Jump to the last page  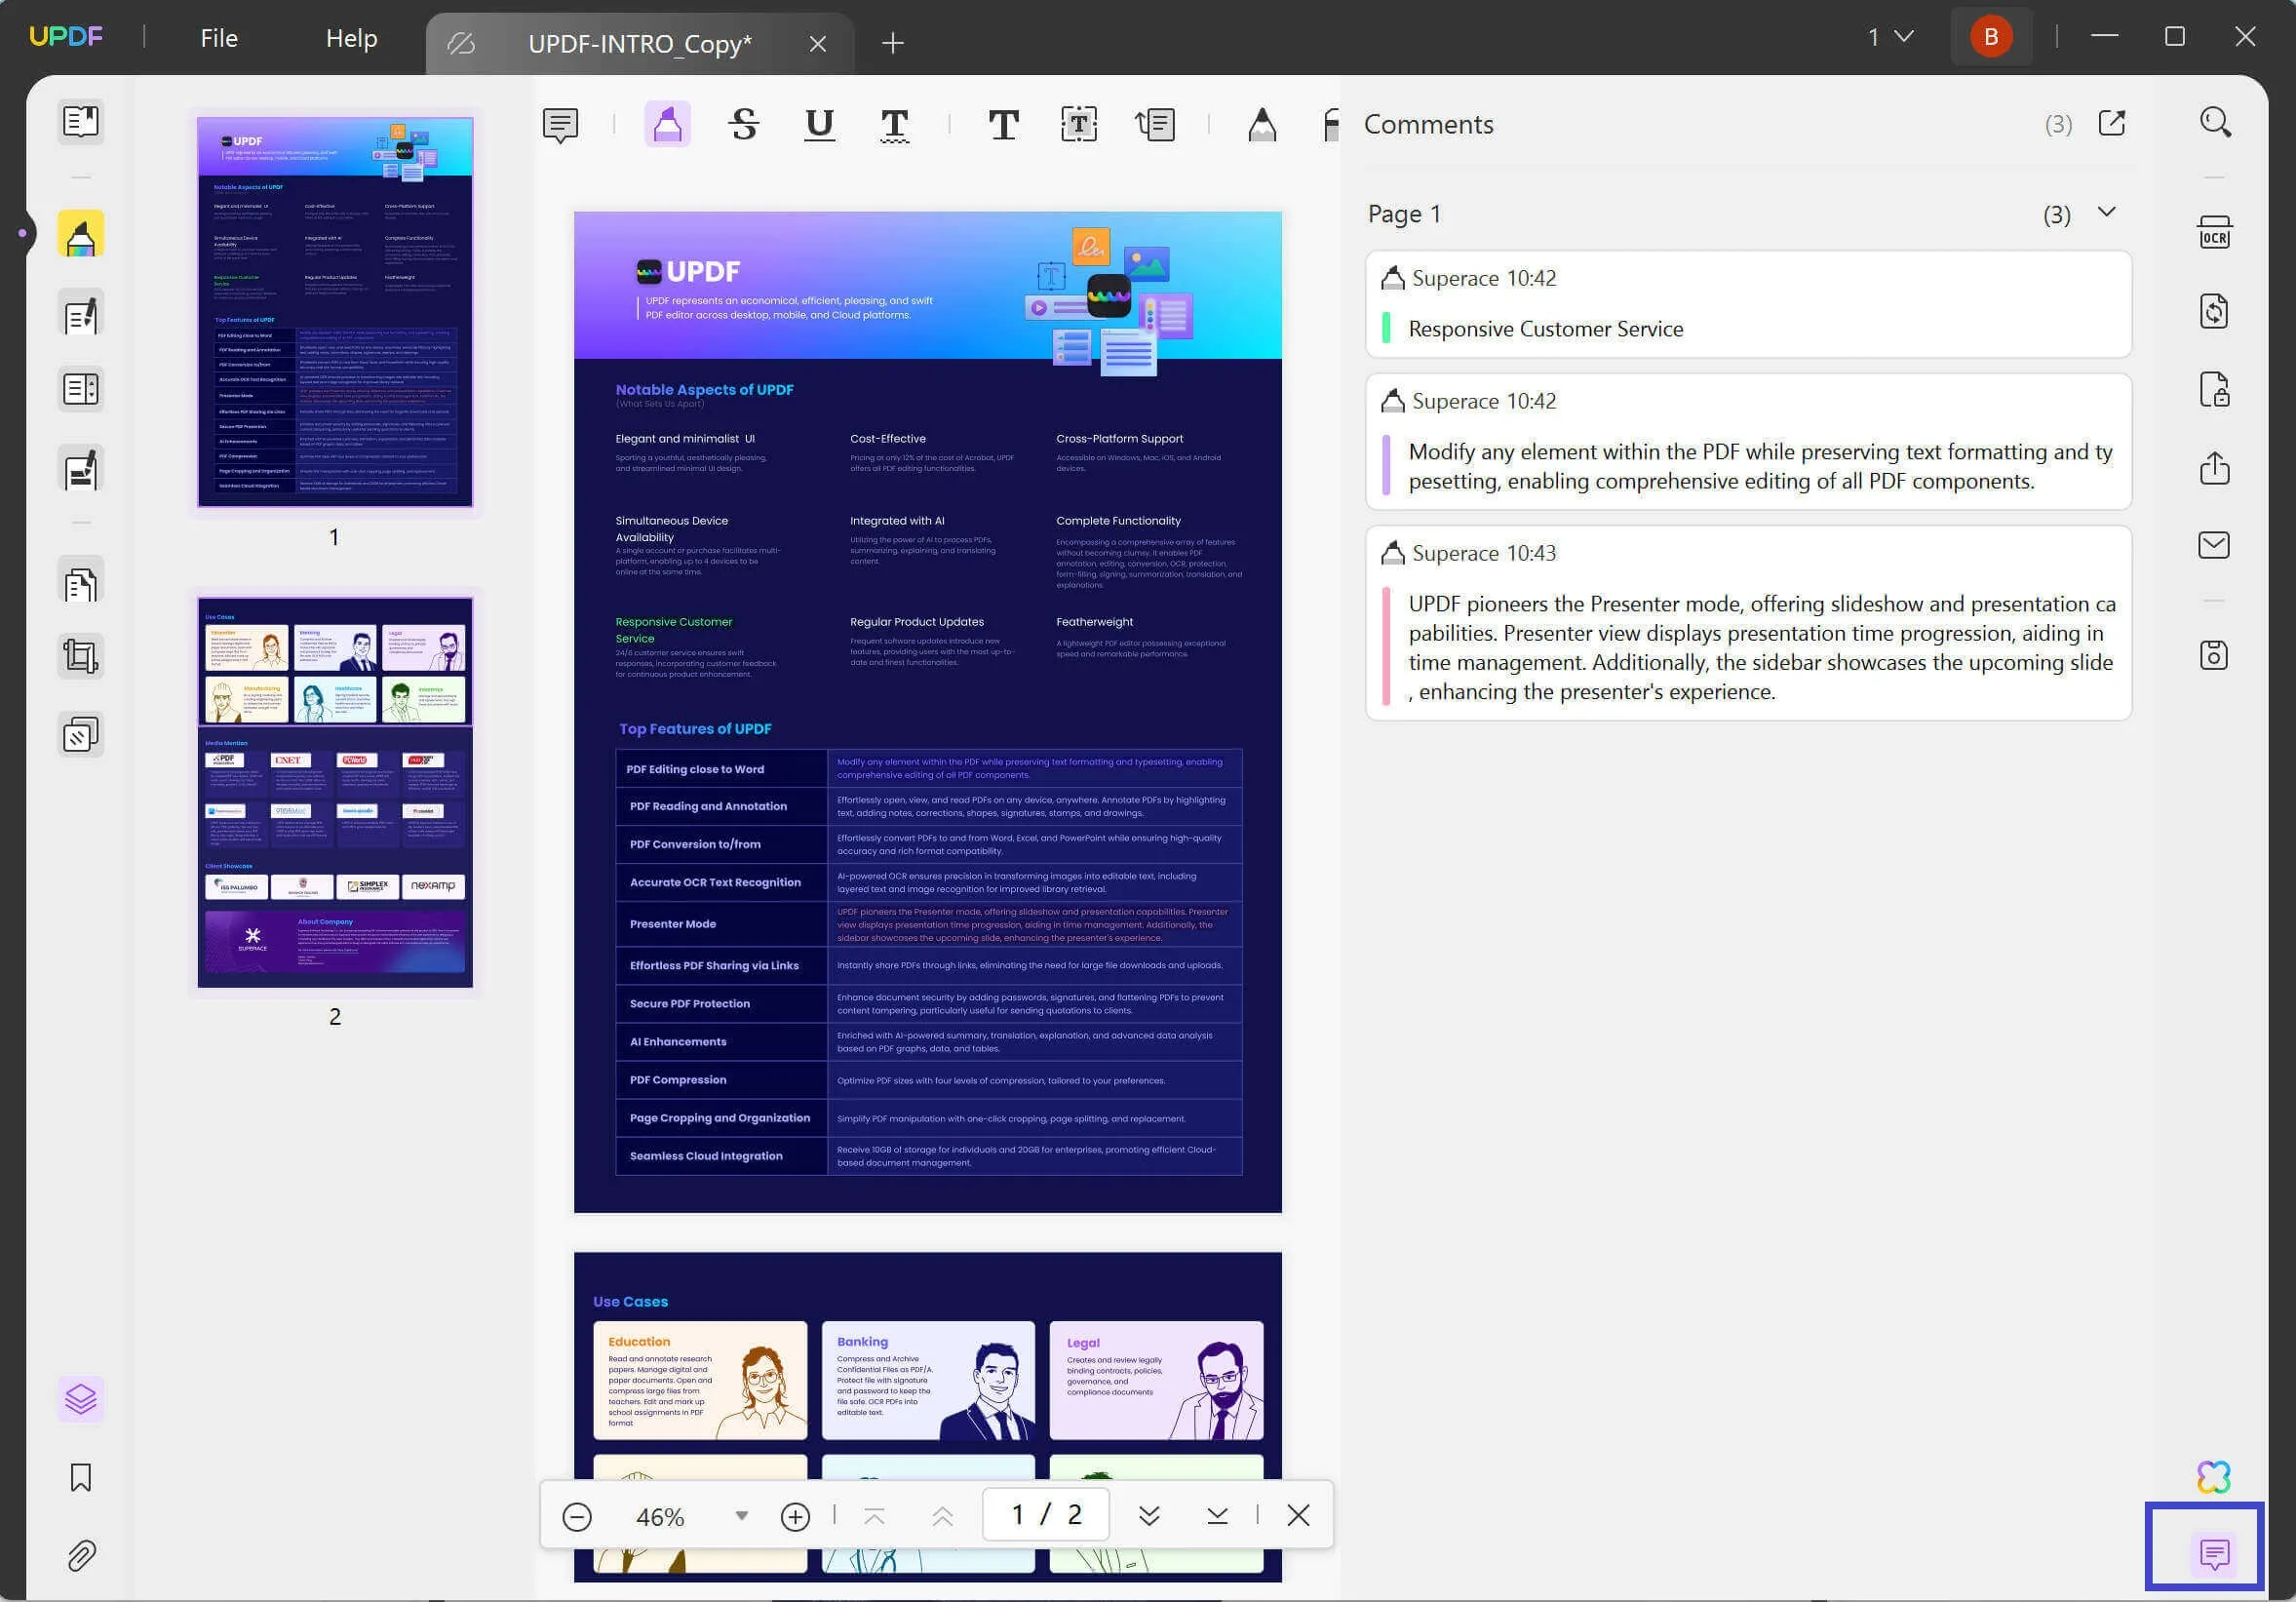coord(1217,1516)
